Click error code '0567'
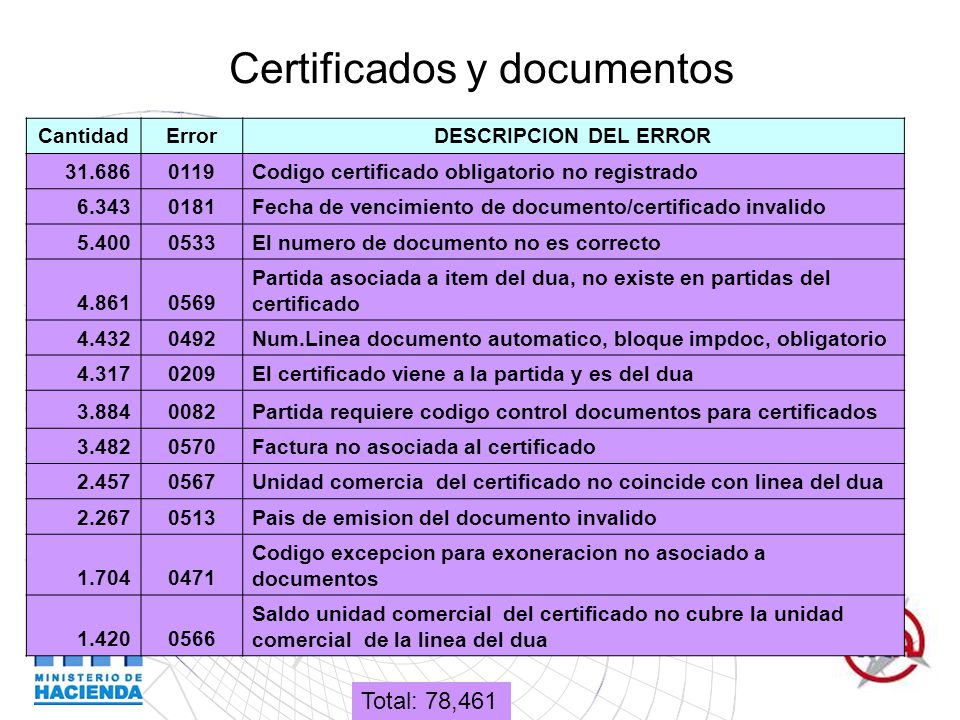Image resolution: width=960 pixels, height=720 pixels. [192, 482]
